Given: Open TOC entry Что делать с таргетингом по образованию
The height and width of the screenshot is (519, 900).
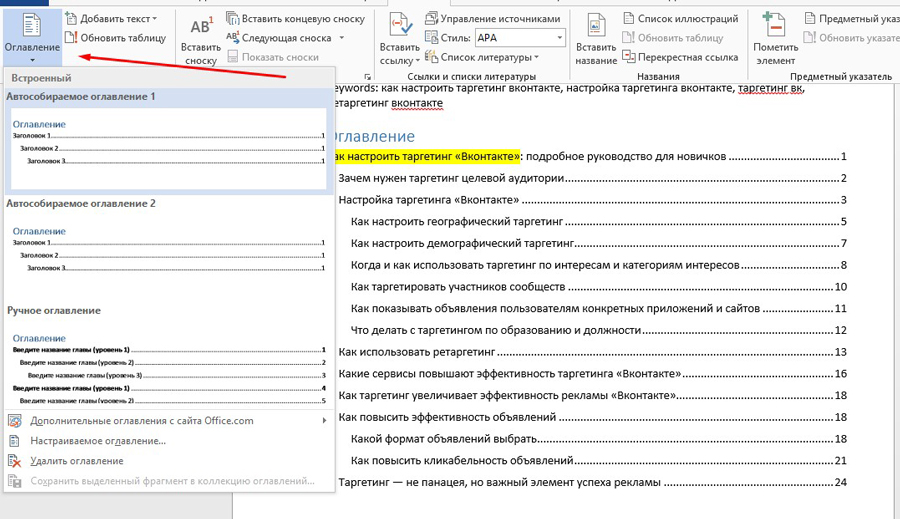Looking at the screenshot, I should tap(599, 330).
